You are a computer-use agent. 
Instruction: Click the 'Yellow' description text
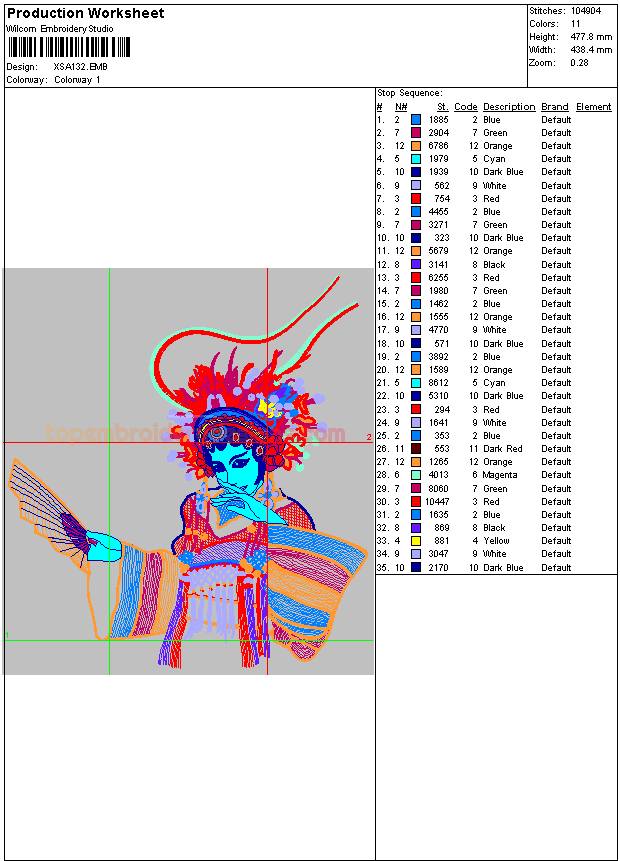496,541
